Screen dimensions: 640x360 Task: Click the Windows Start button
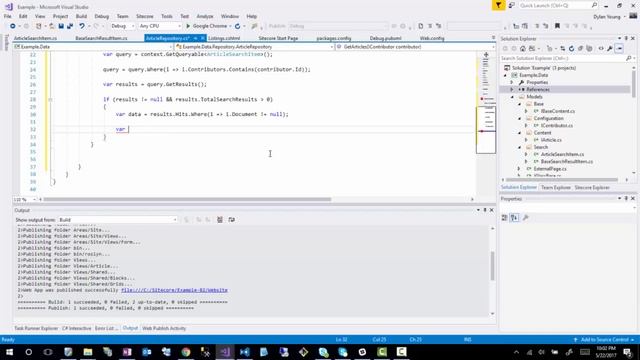tap(9, 352)
